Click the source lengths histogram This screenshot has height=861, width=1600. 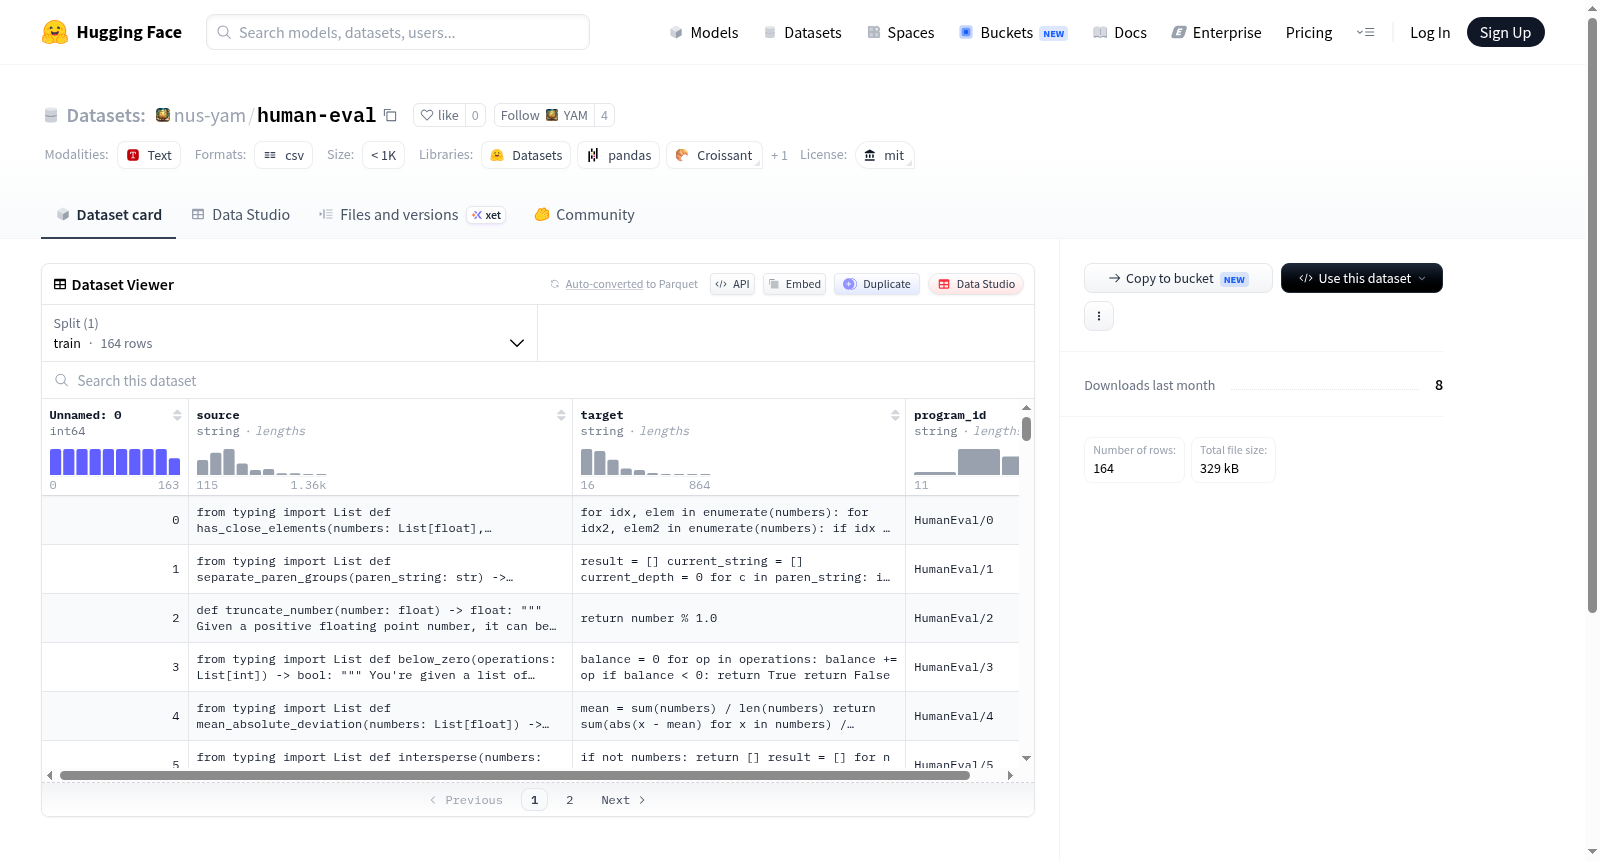262,461
